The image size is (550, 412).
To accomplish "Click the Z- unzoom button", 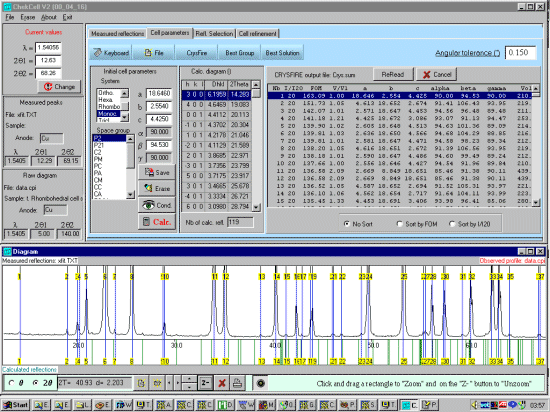I will [x=206, y=383].
